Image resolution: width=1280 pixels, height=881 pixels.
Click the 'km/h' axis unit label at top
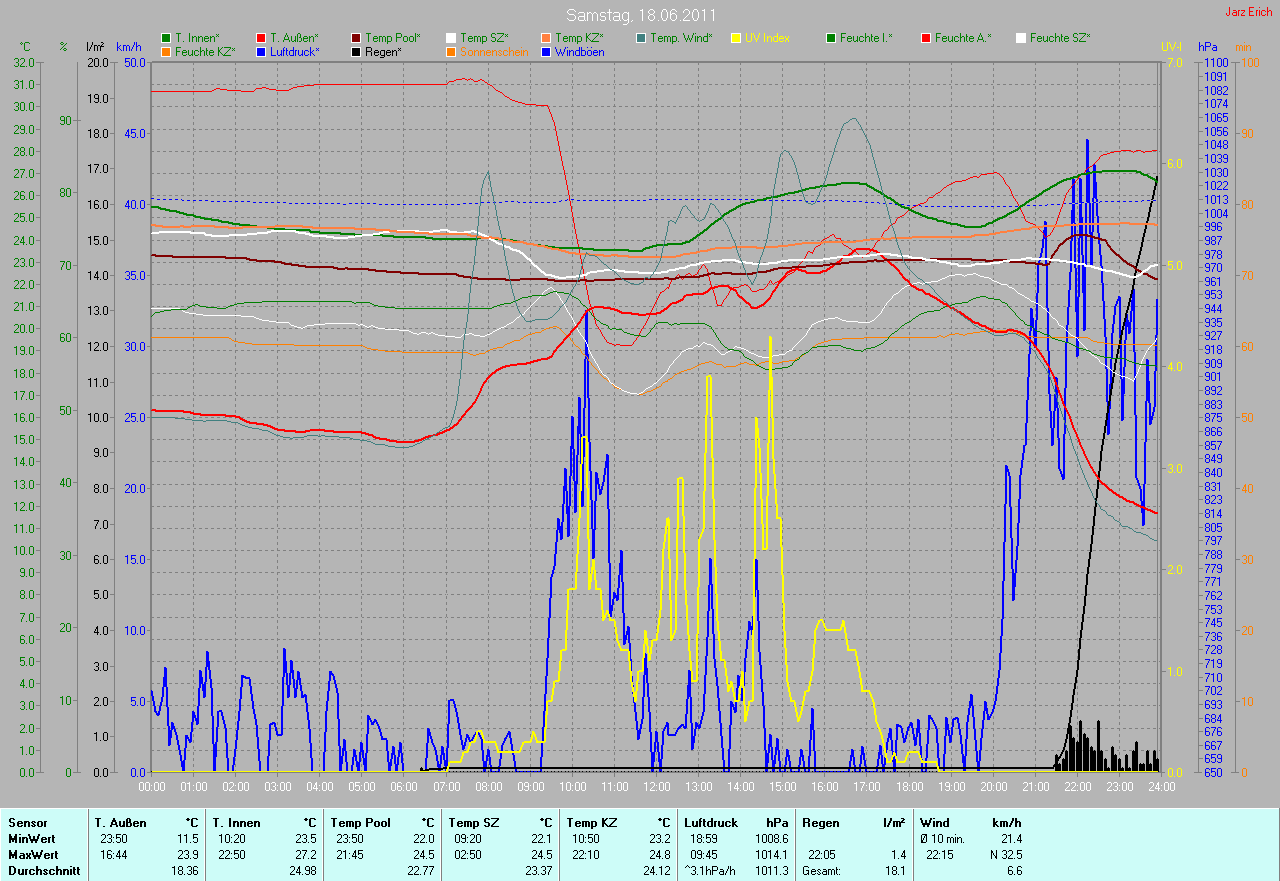[129, 47]
